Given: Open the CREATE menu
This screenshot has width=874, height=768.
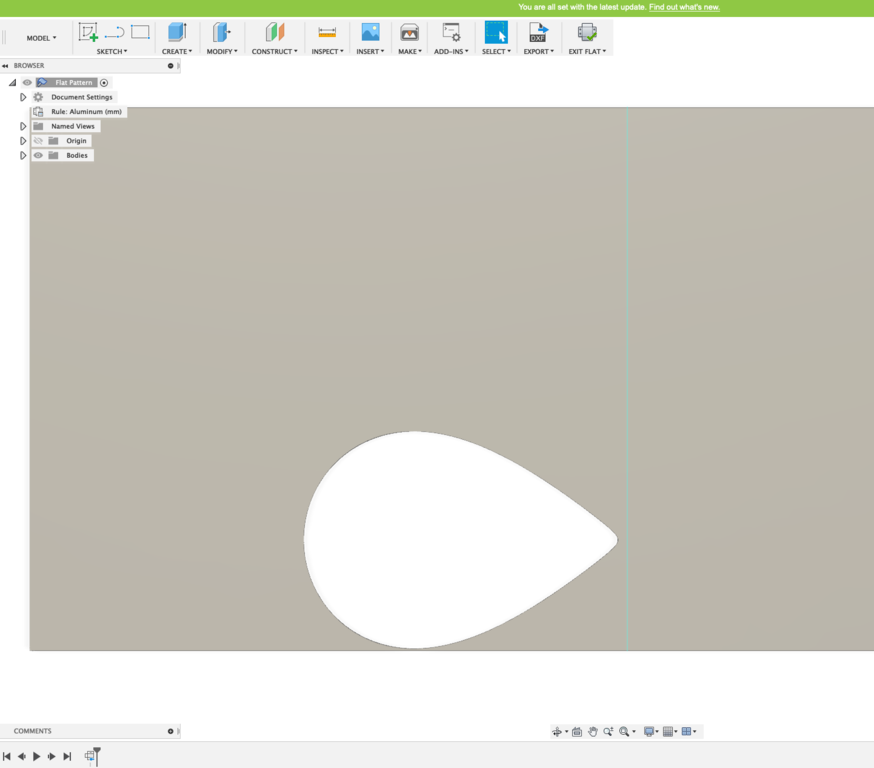Looking at the screenshot, I should click(x=177, y=51).
